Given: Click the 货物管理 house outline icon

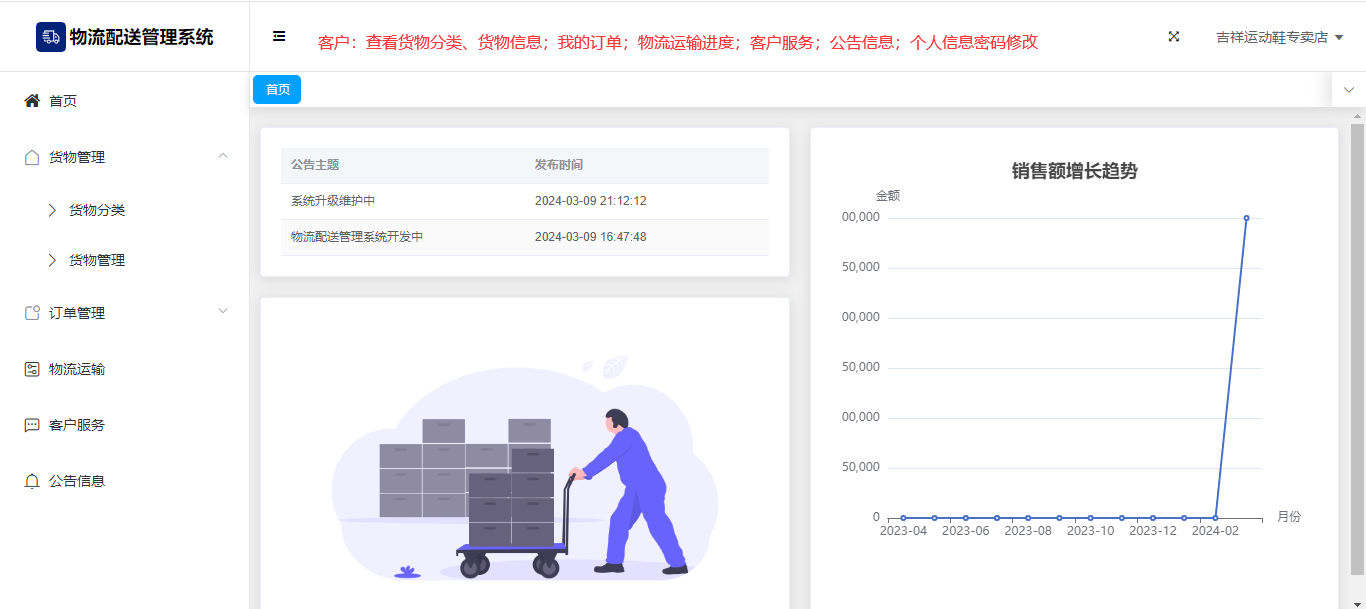Looking at the screenshot, I should coord(32,157).
